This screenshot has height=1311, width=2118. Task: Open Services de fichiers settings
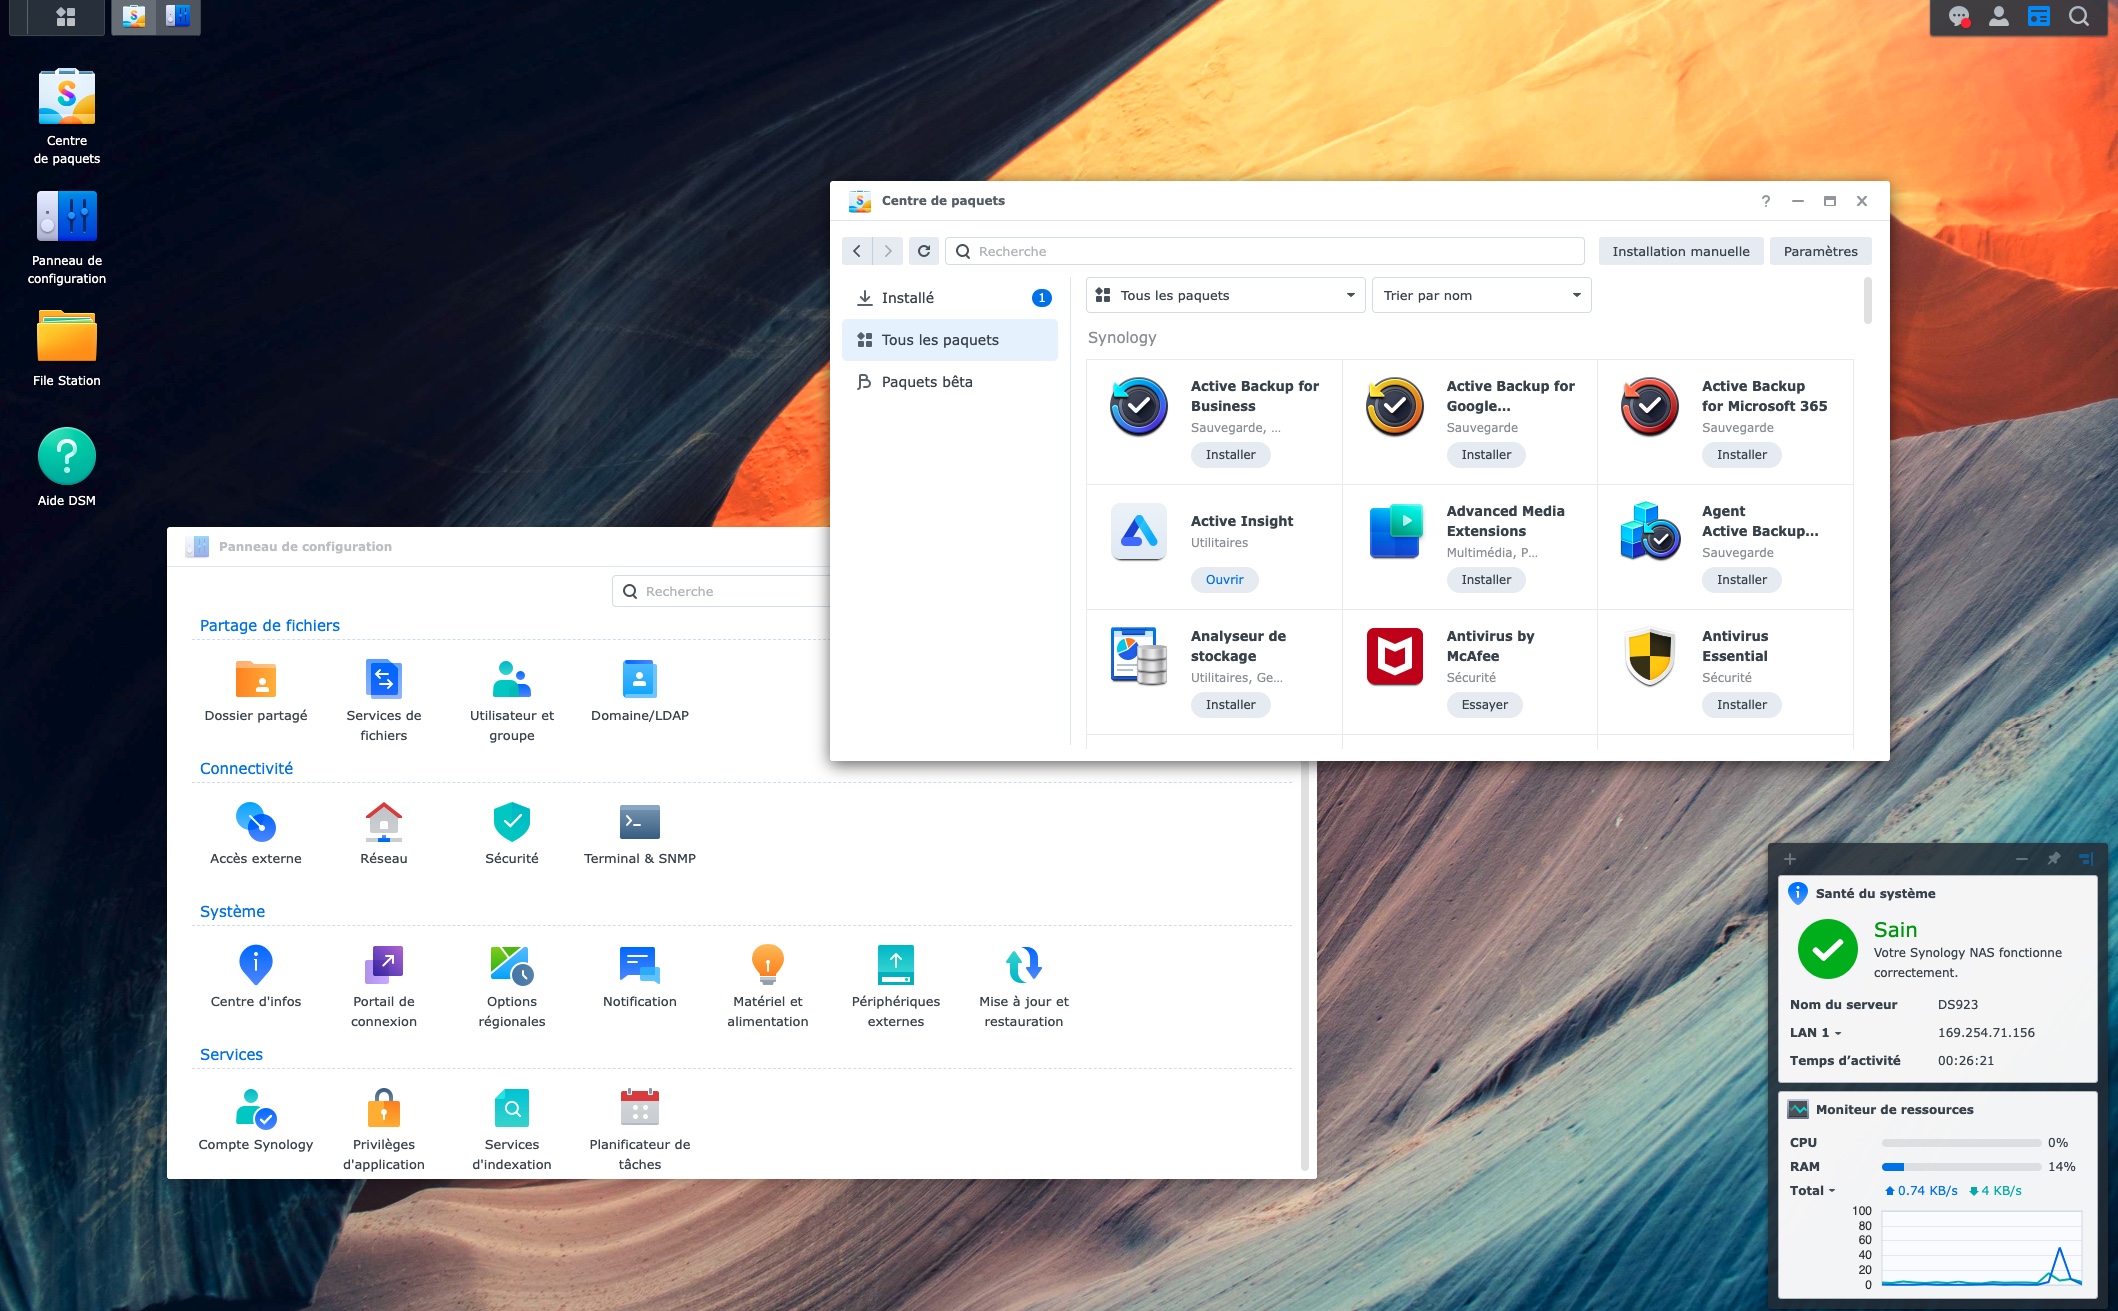click(x=384, y=700)
